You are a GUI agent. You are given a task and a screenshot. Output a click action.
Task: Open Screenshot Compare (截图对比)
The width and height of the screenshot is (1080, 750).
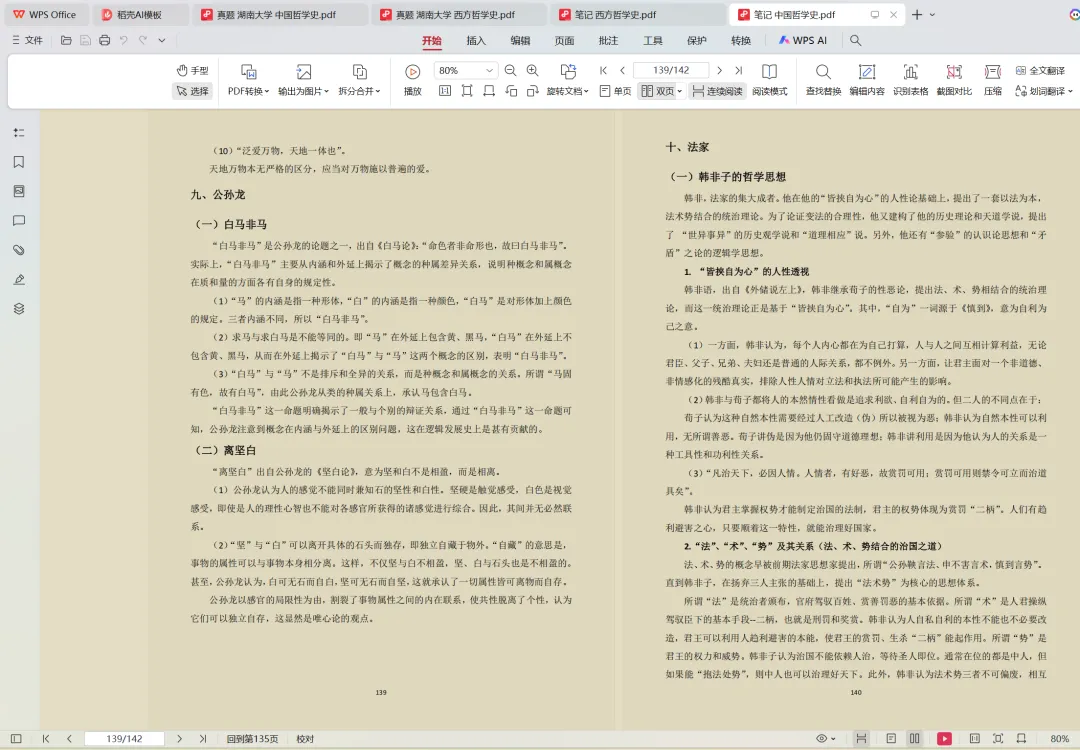[954, 80]
